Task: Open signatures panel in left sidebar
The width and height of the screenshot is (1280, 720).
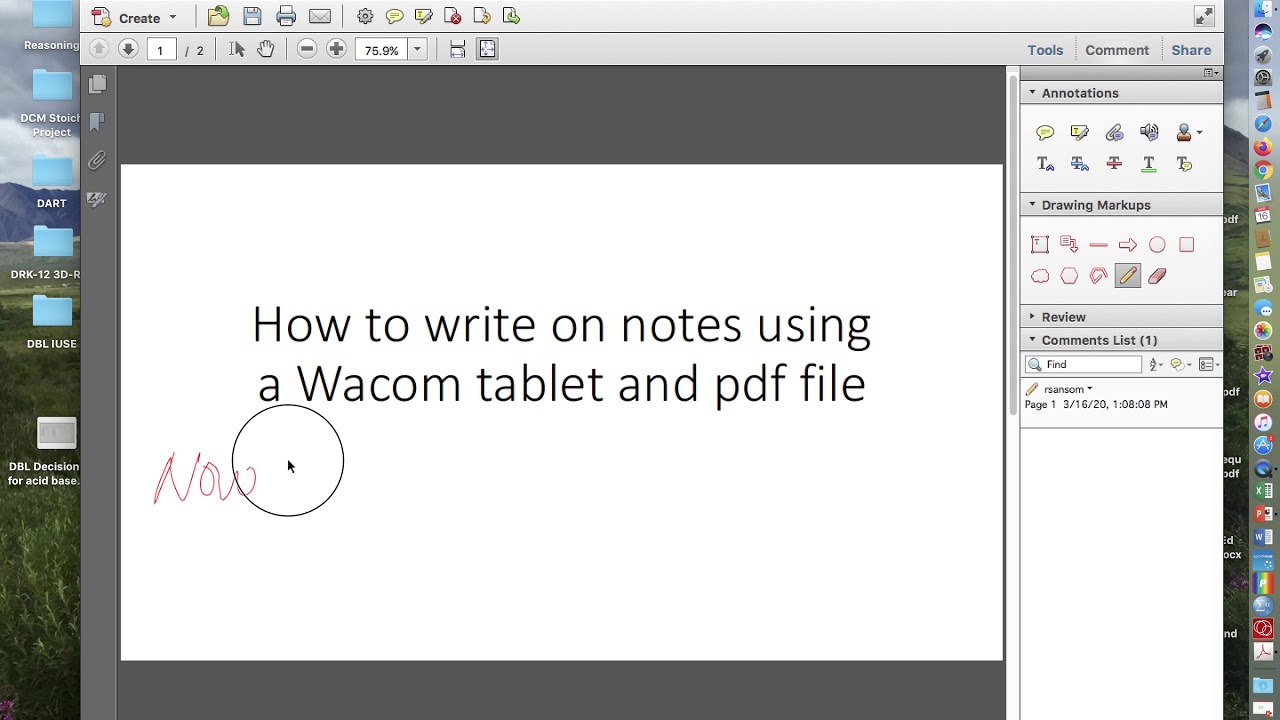Action: coord(97,199)
